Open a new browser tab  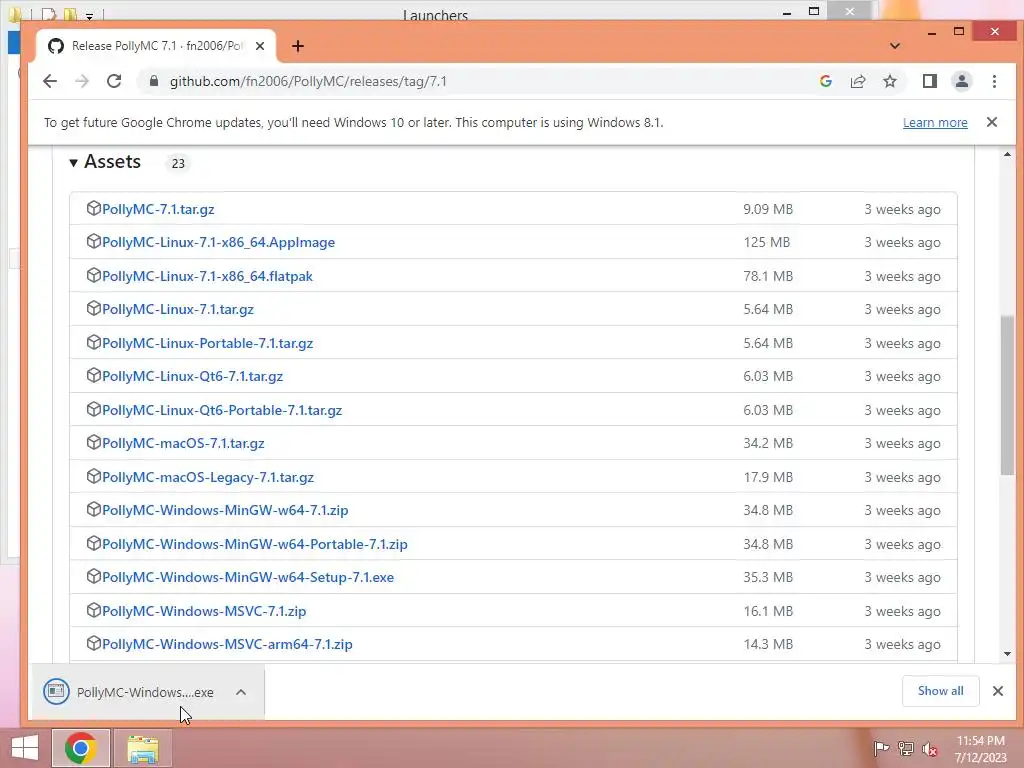298,46
